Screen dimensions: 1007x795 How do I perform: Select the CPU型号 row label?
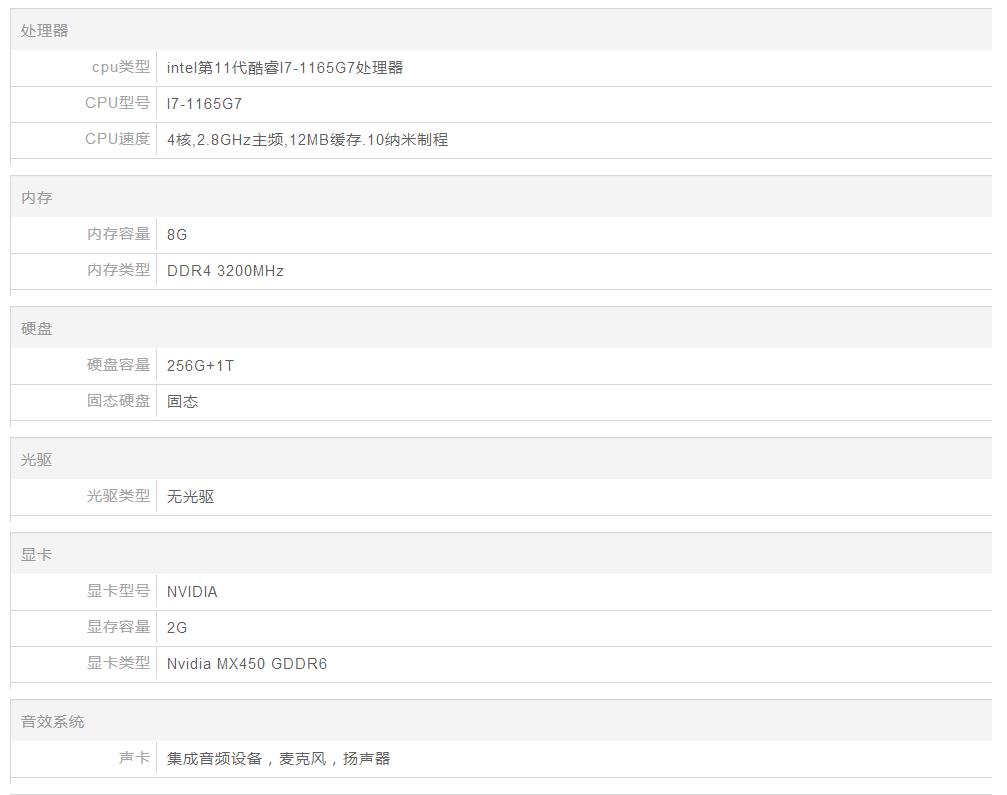(117, 104)
